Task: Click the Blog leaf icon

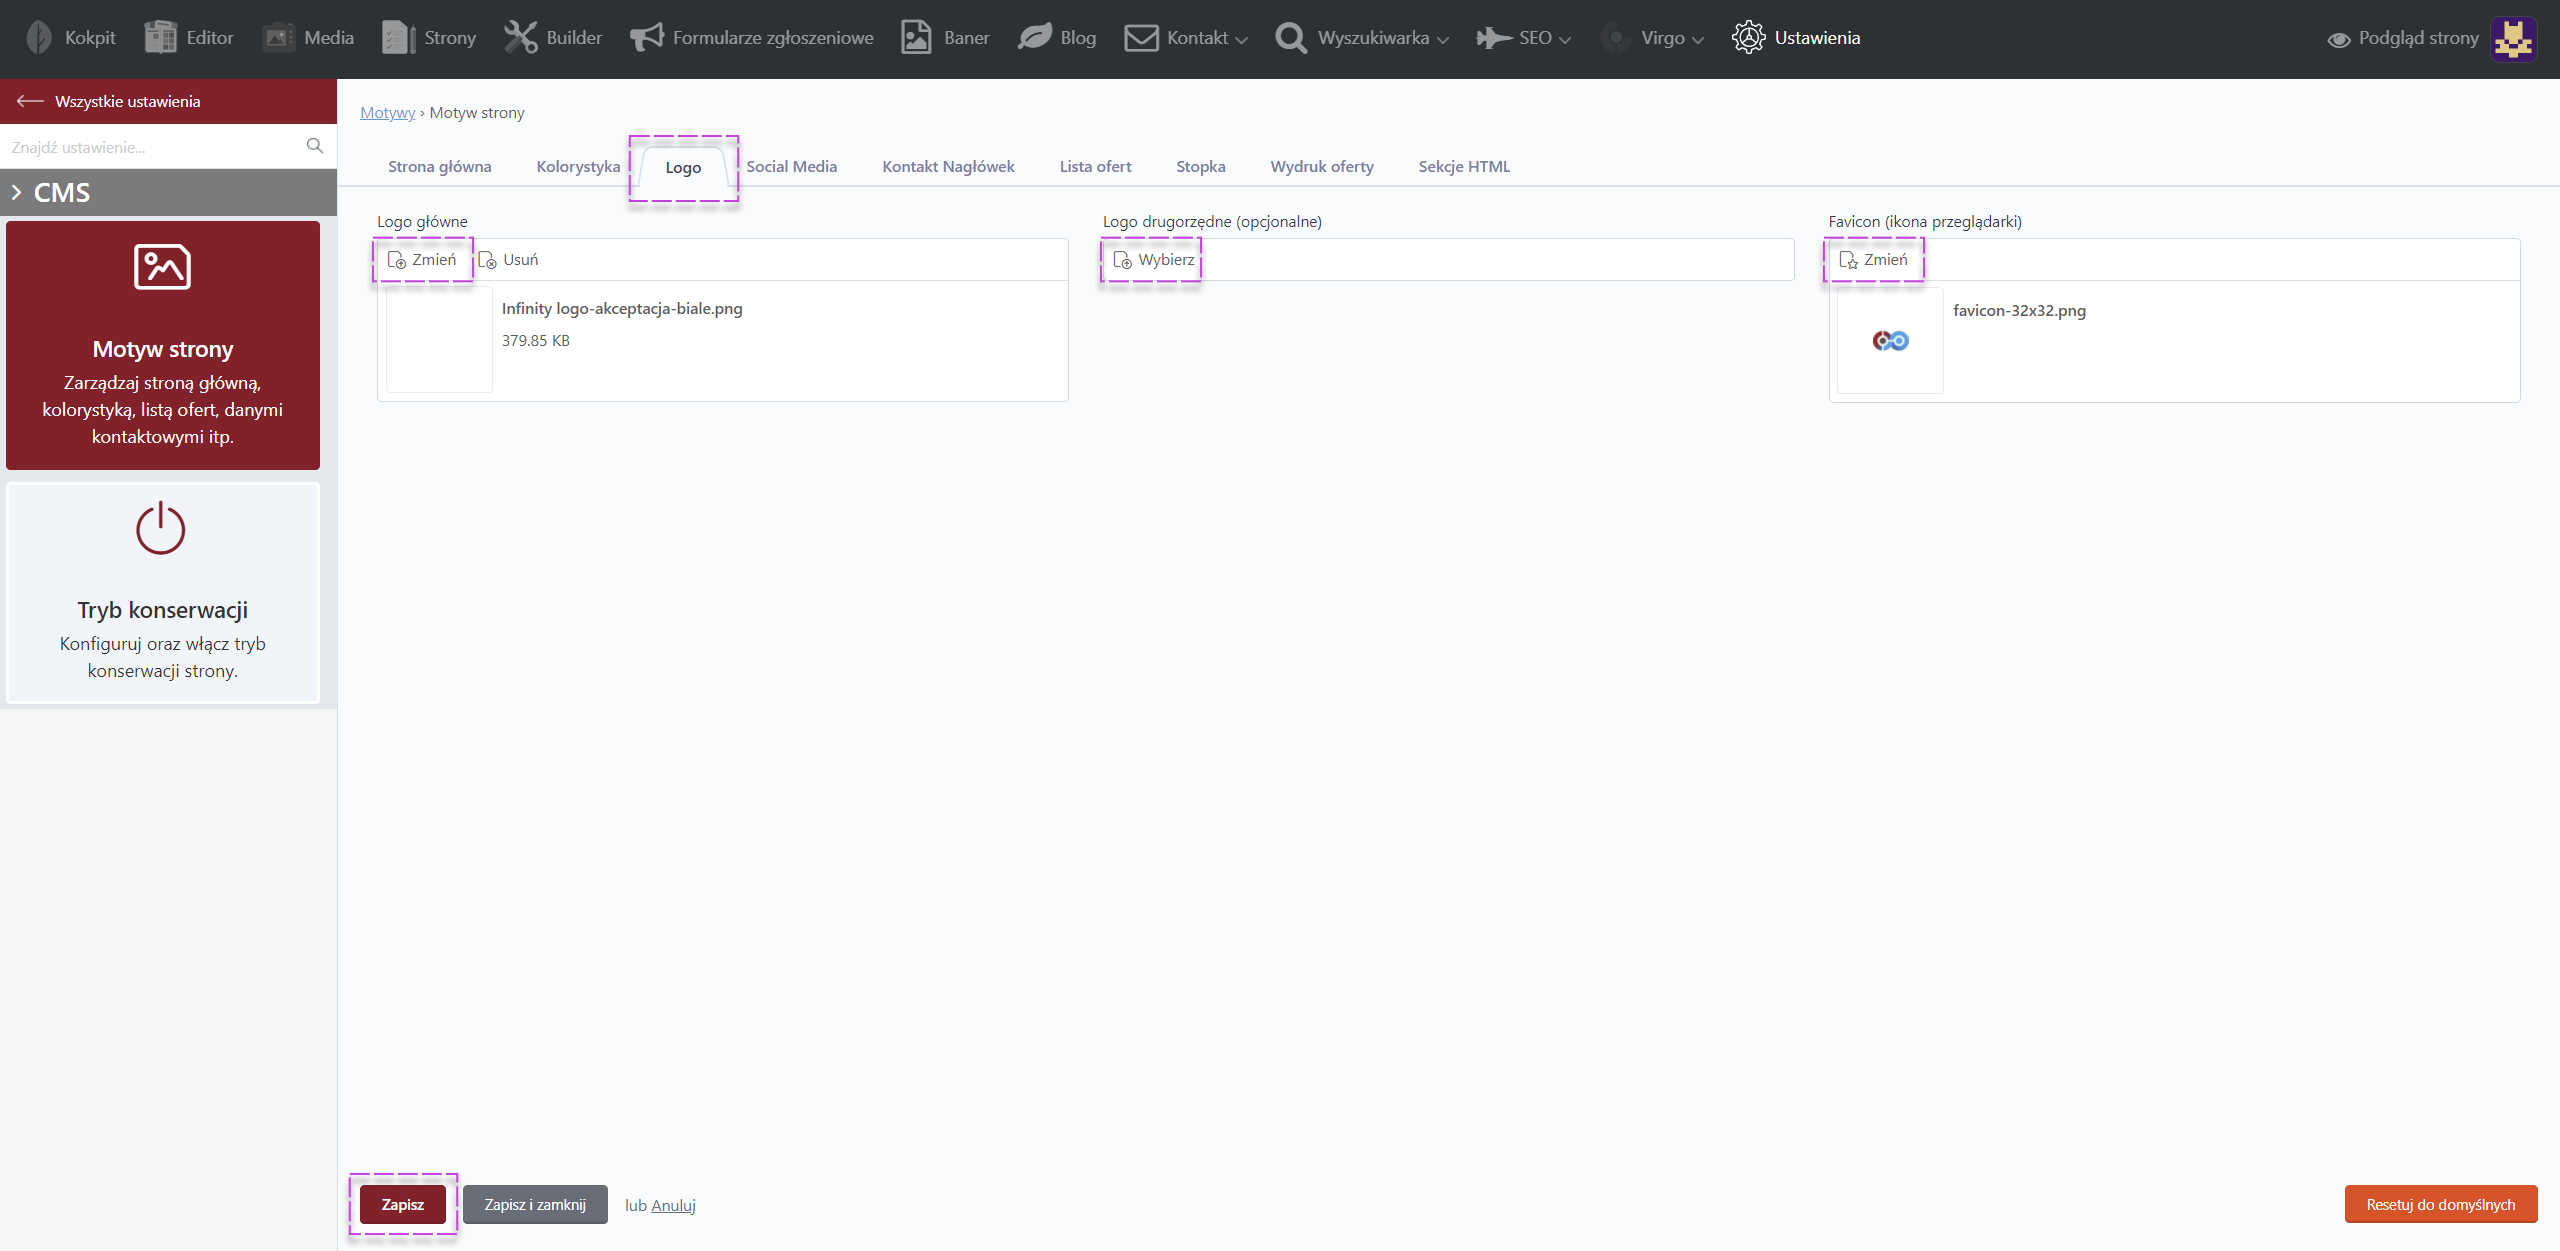Action: pos(1035,38)
